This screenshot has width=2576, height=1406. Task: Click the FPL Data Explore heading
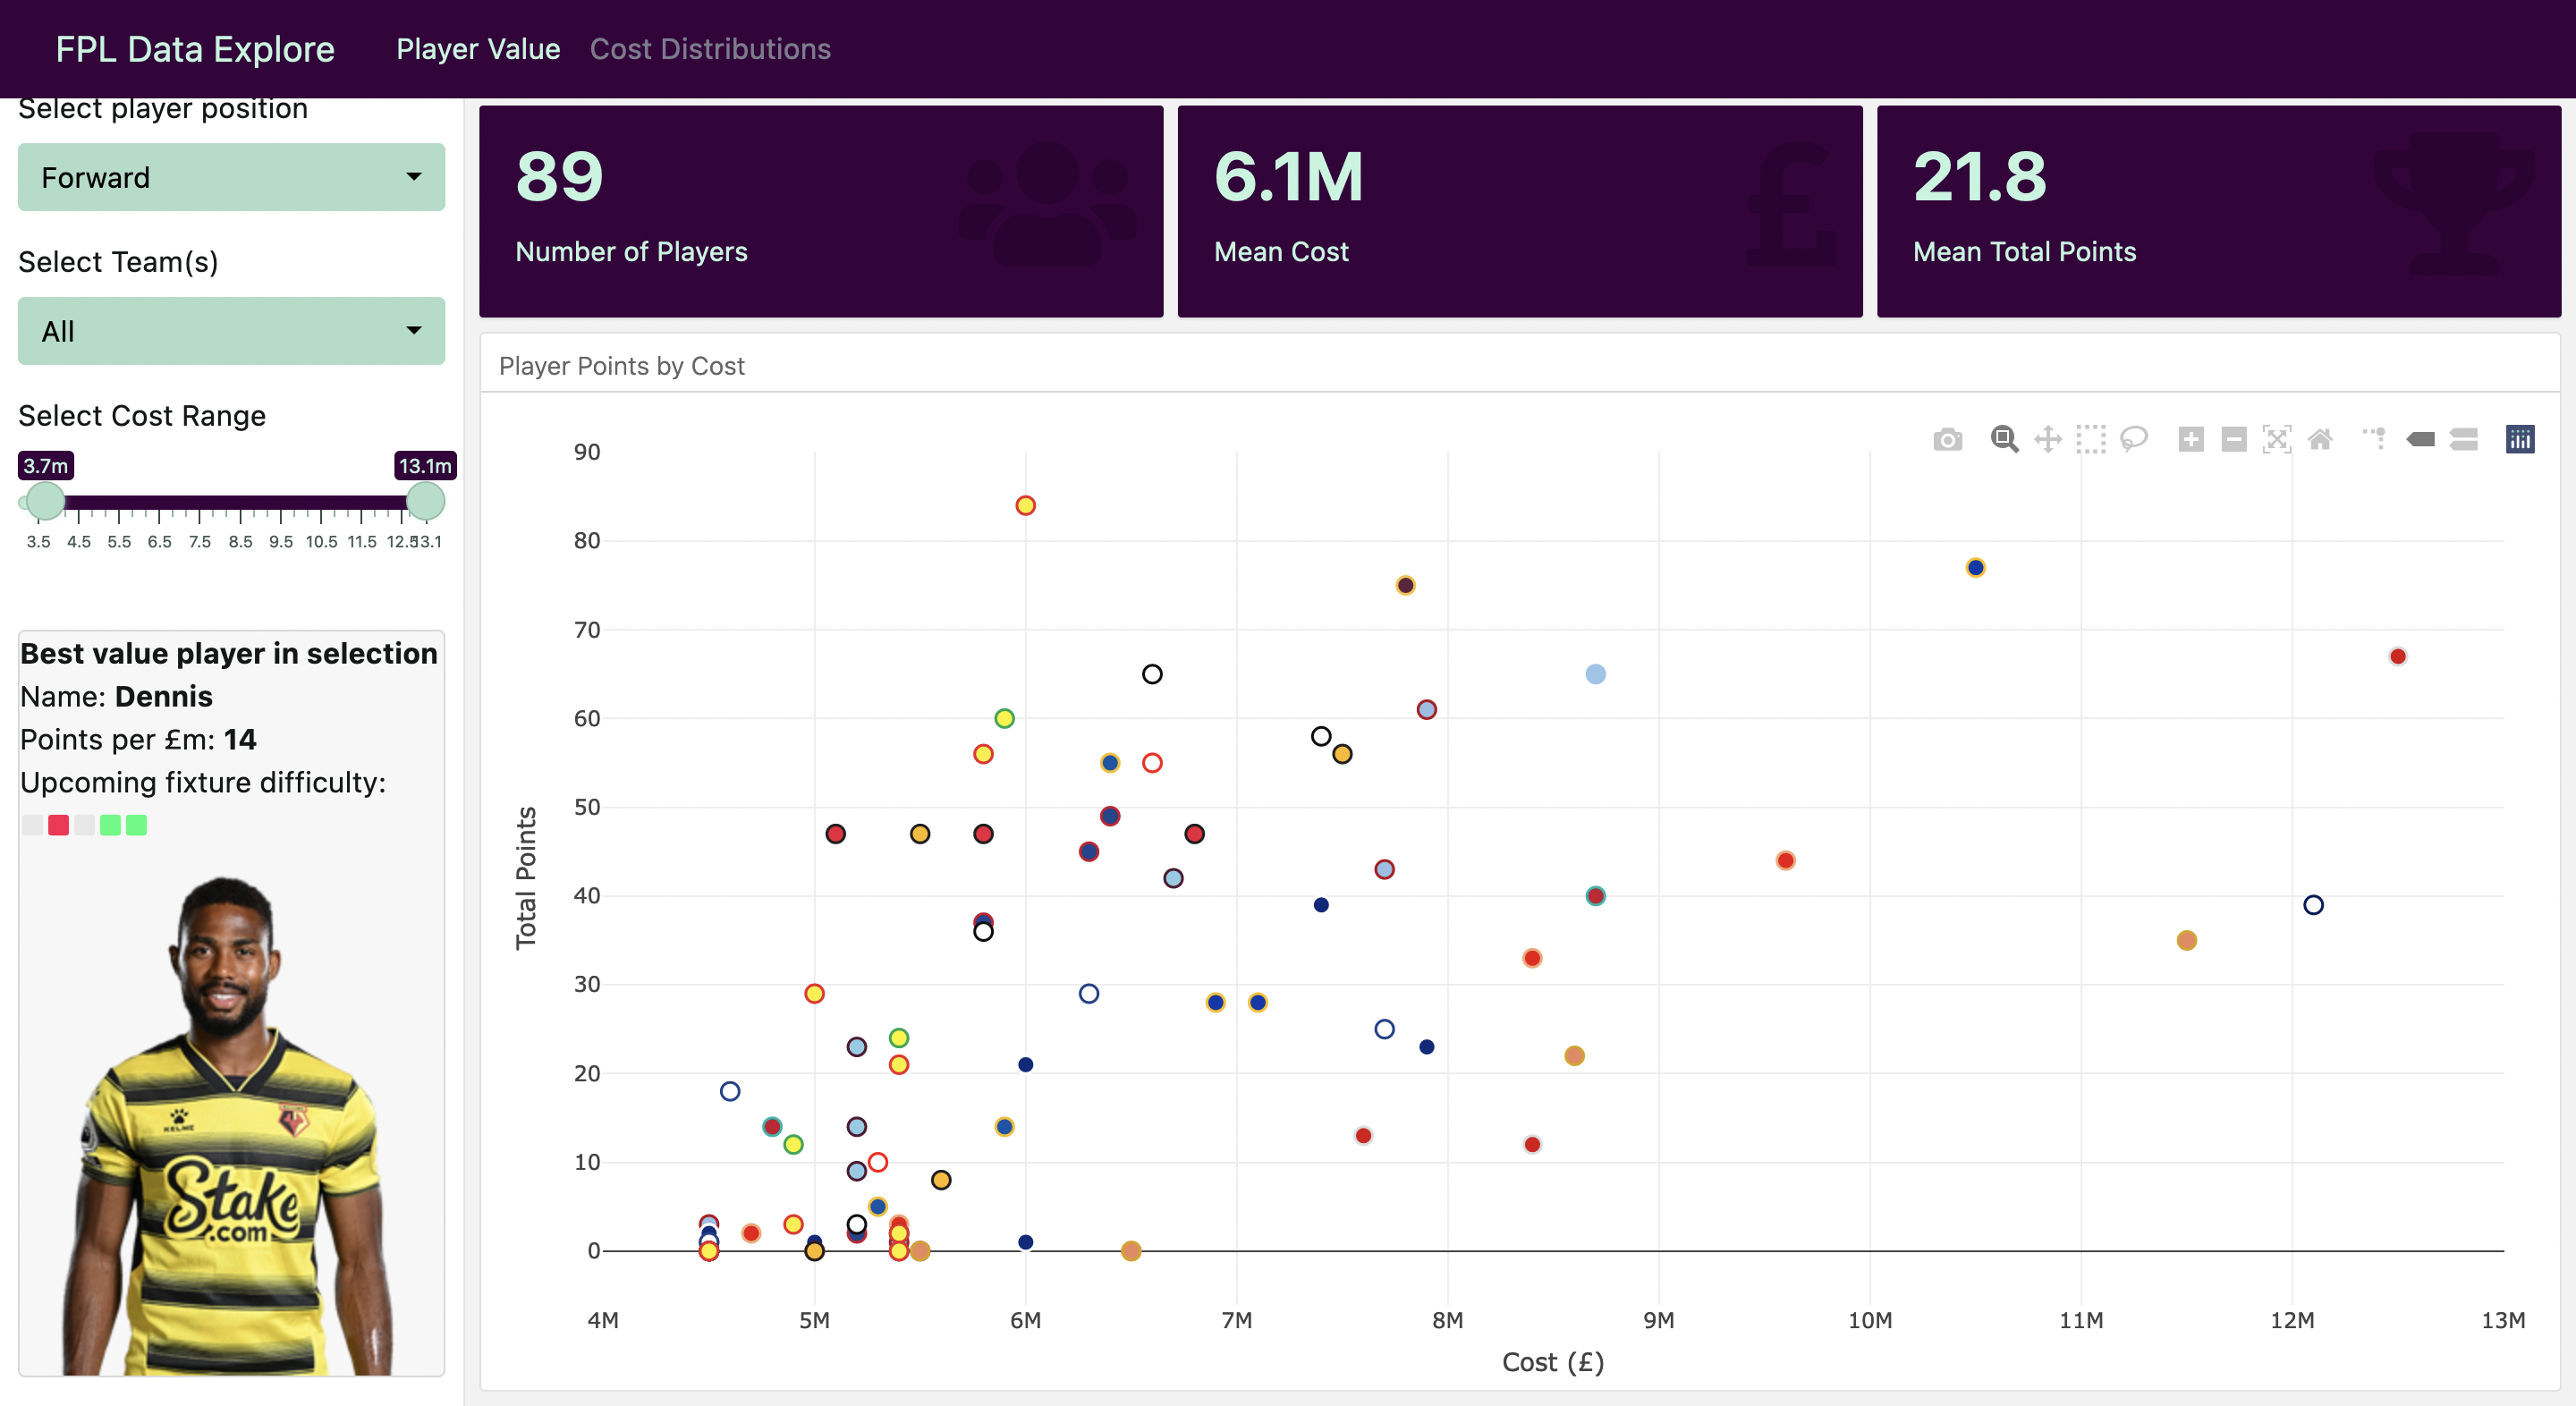point(195,48)
